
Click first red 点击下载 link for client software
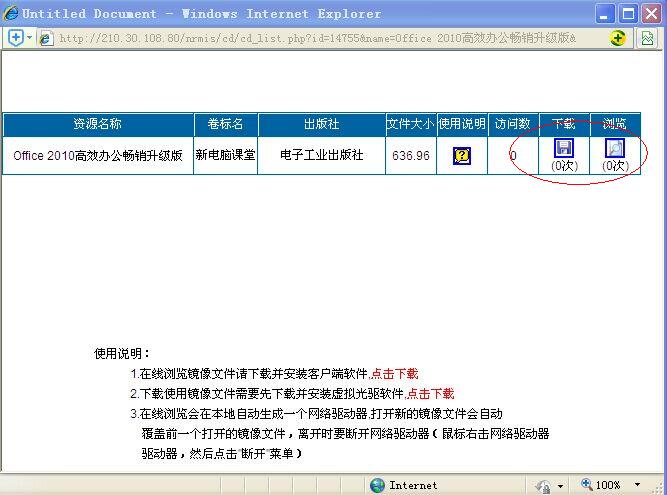click(395, 374)
